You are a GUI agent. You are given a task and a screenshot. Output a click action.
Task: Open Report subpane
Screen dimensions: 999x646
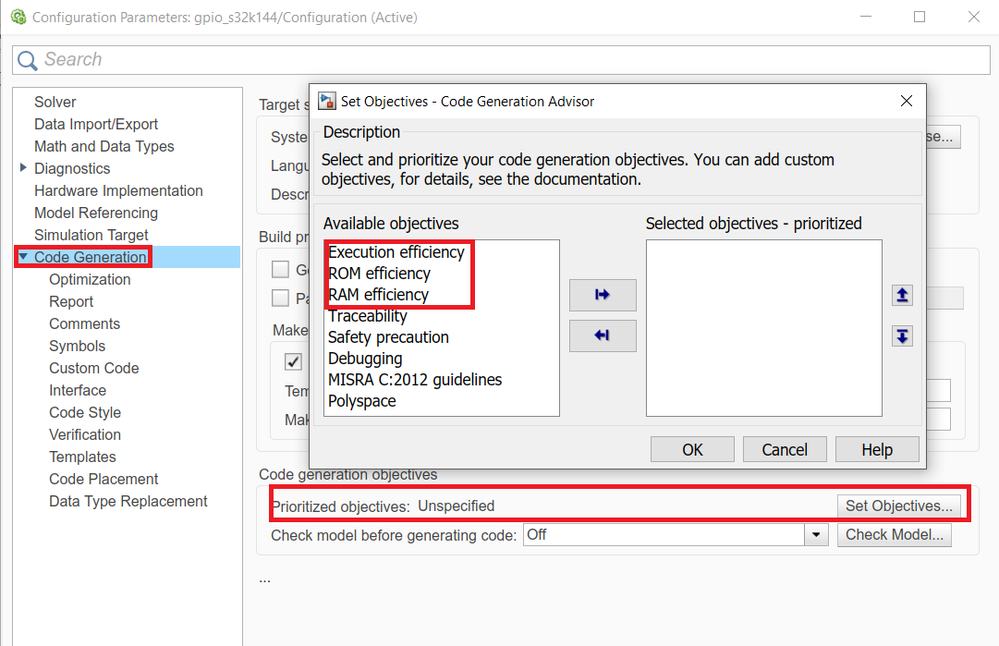(71, 302)
